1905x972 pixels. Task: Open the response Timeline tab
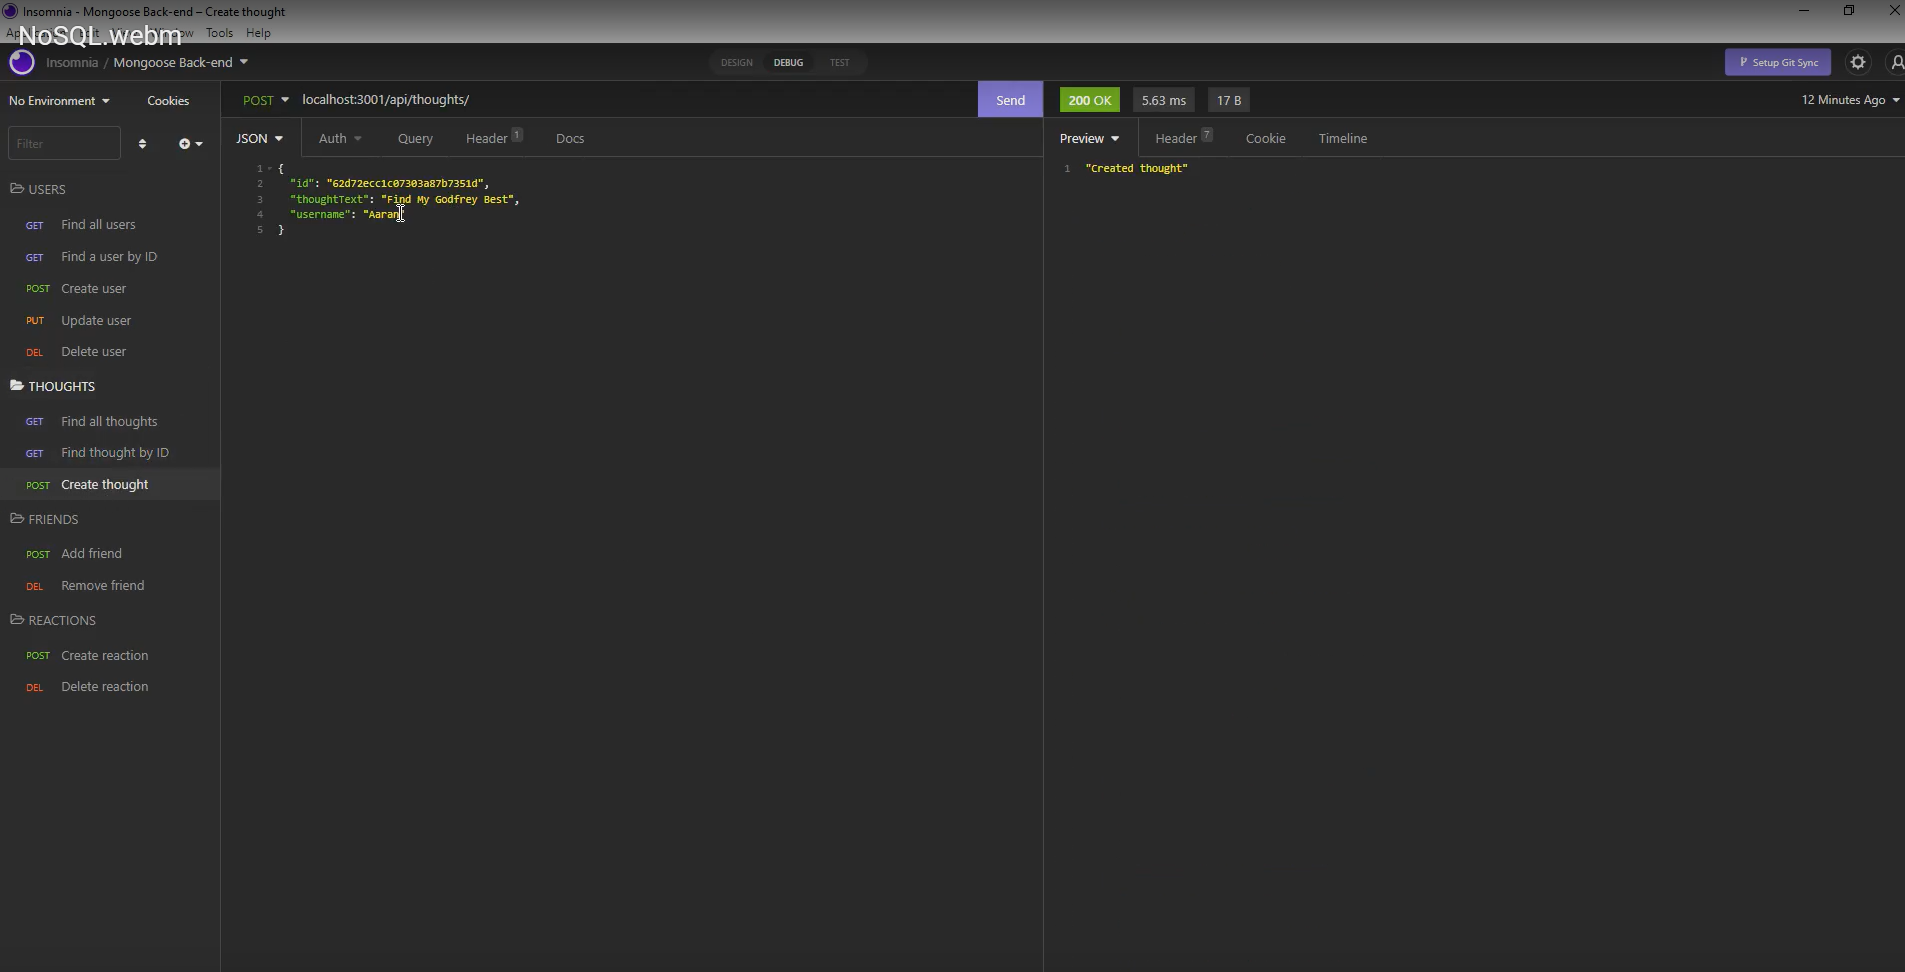(1342, 138)
